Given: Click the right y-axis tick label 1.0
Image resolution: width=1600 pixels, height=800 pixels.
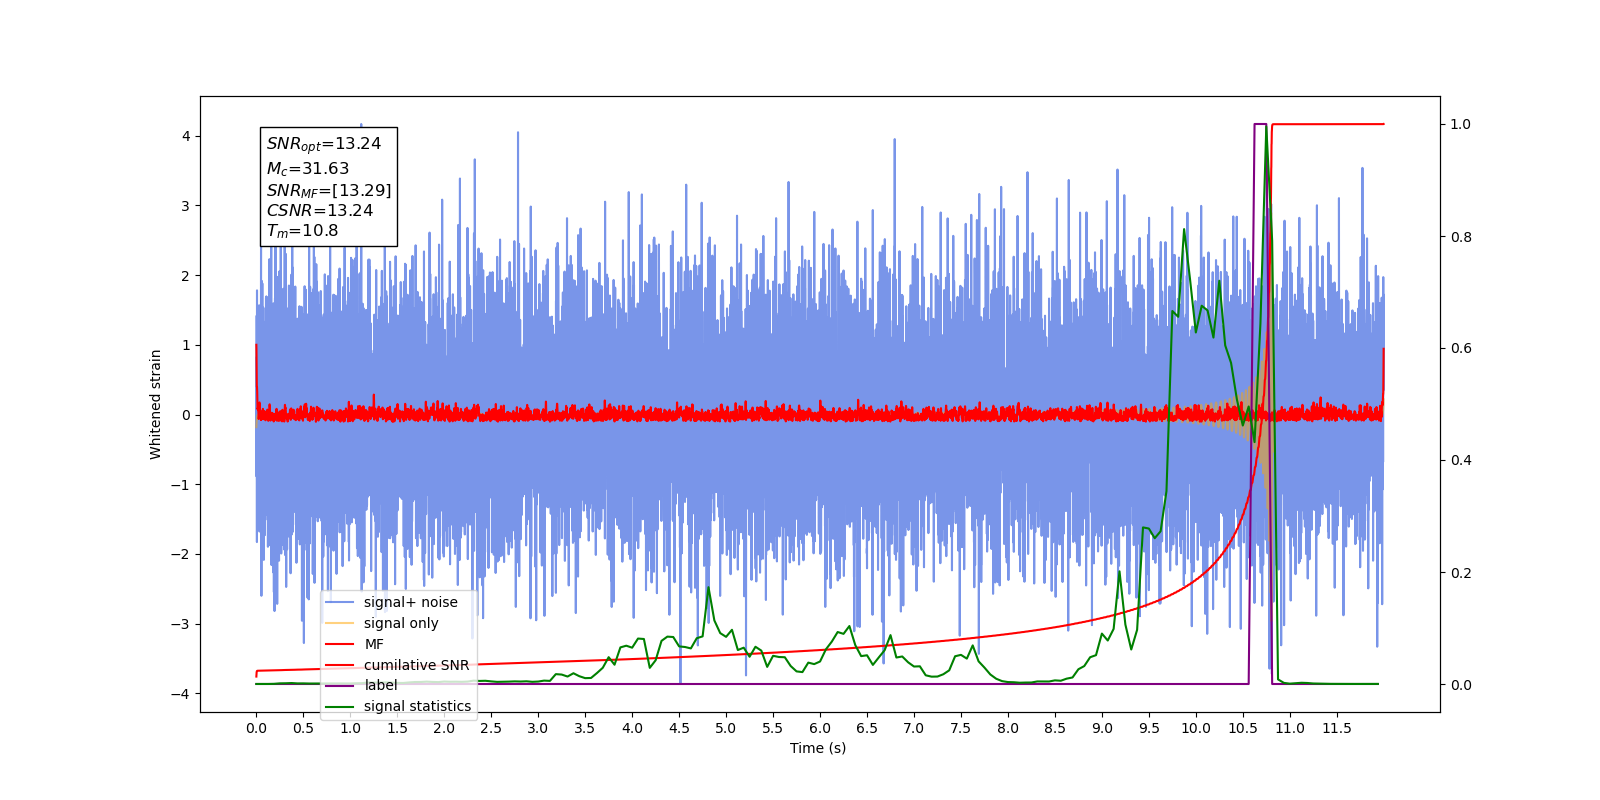Looking at the screenshot, I should (1461, 124).
